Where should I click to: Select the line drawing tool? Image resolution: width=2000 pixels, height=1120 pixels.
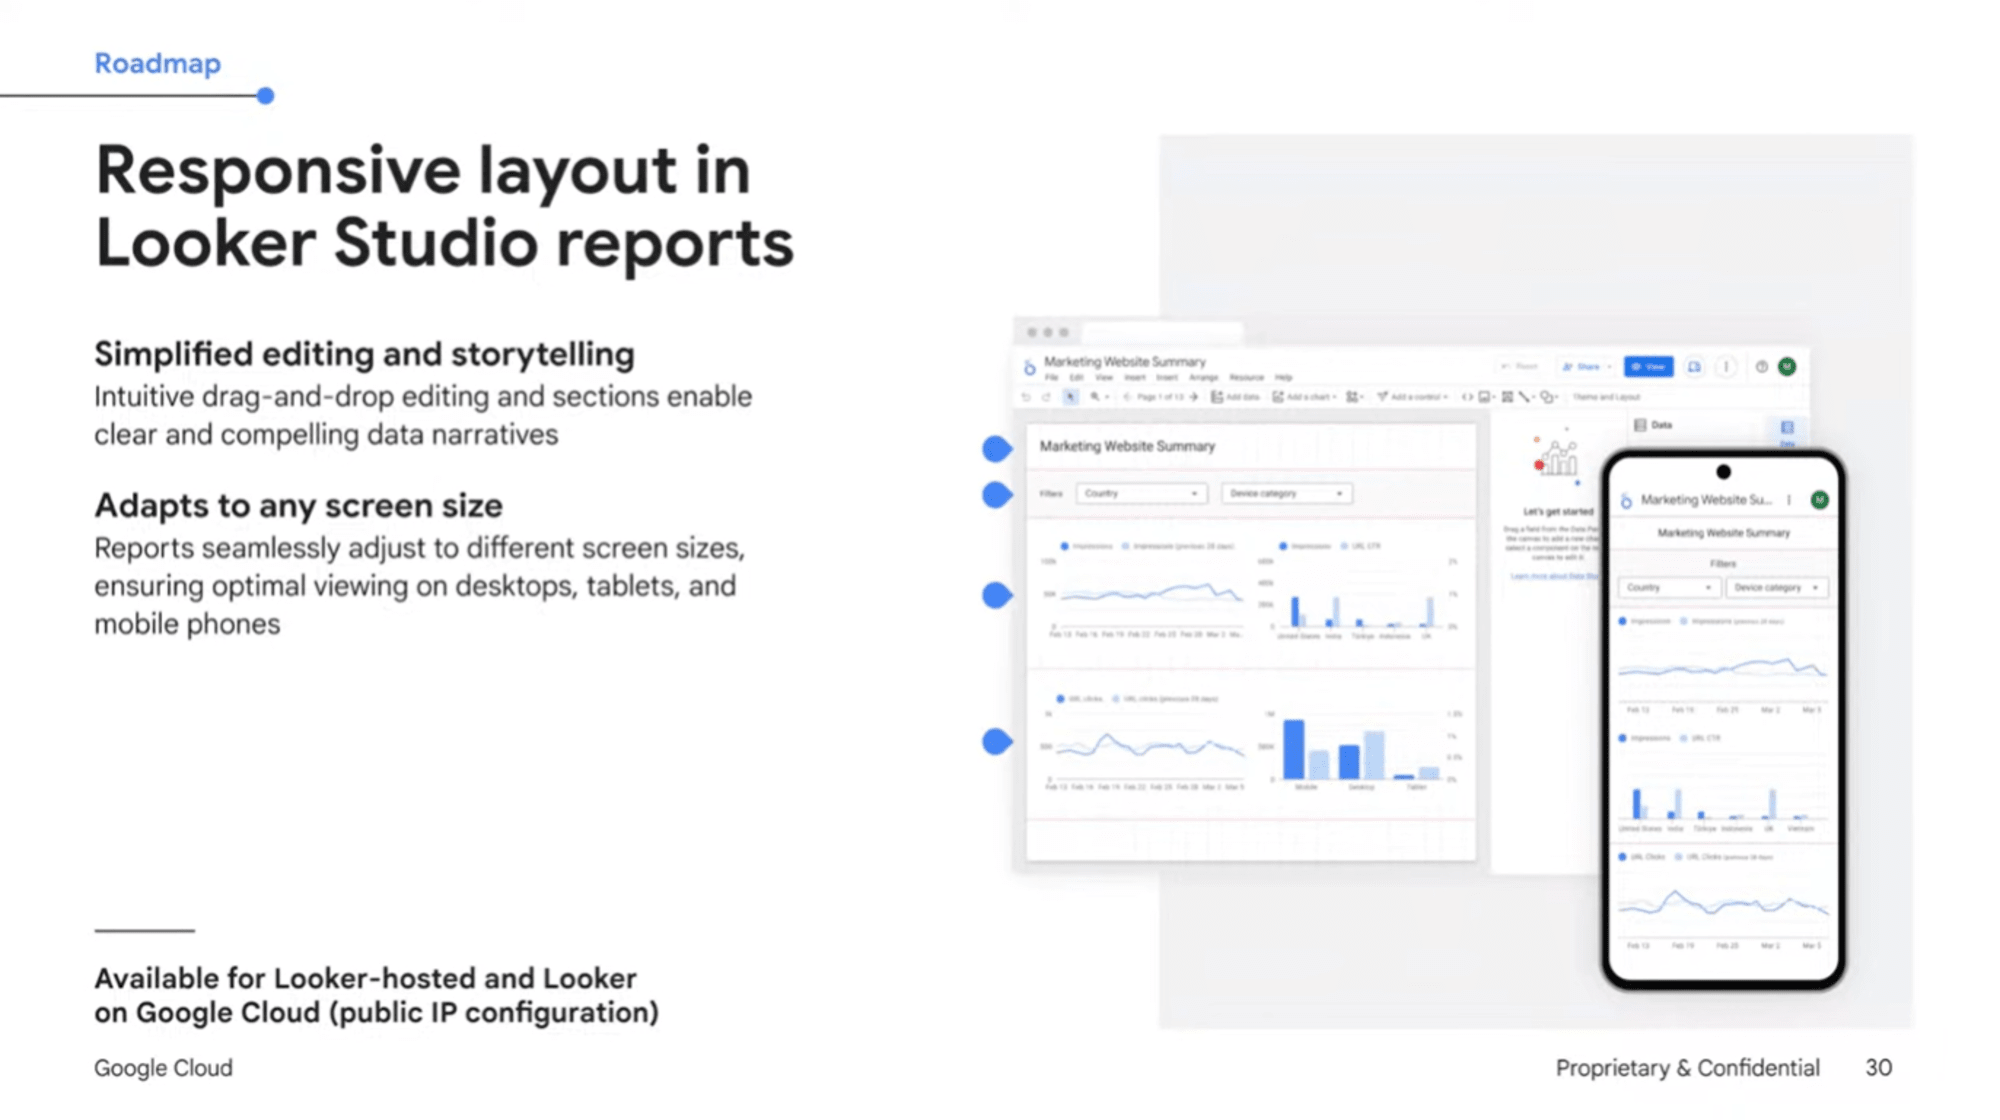pos(1525,397)
